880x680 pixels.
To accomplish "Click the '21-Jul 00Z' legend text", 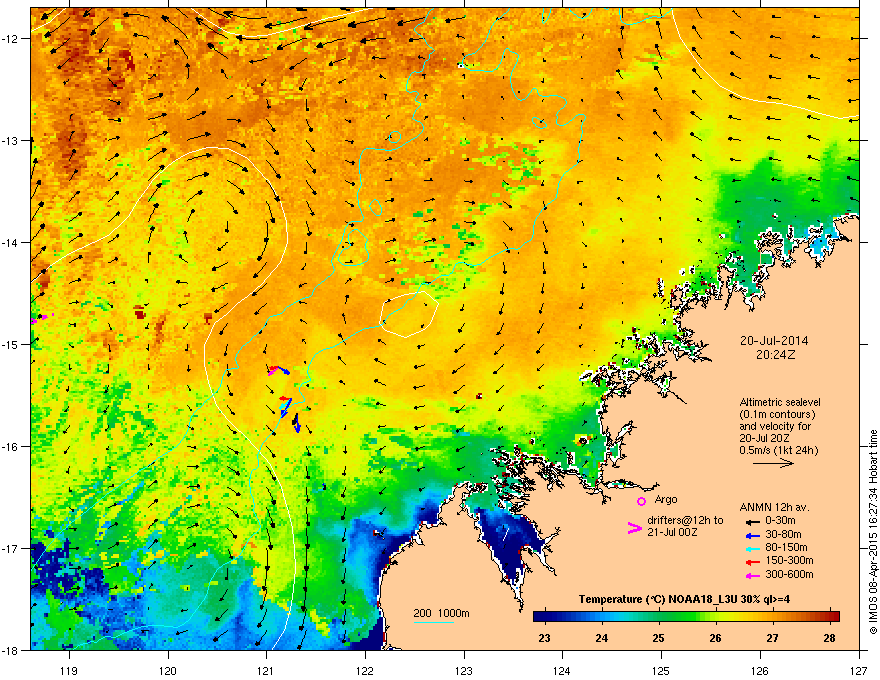I will 672,532.
